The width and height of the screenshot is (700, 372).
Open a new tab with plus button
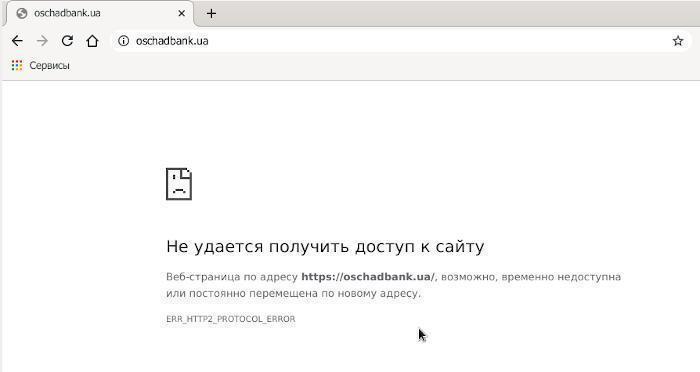(x=211, y=13)
